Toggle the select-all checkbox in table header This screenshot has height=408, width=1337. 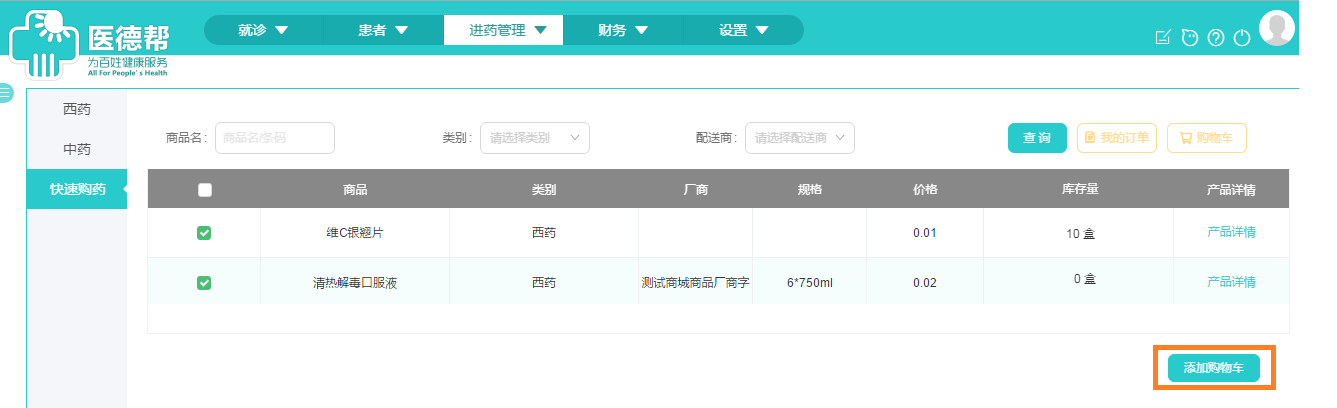click(x=205, y=190)
